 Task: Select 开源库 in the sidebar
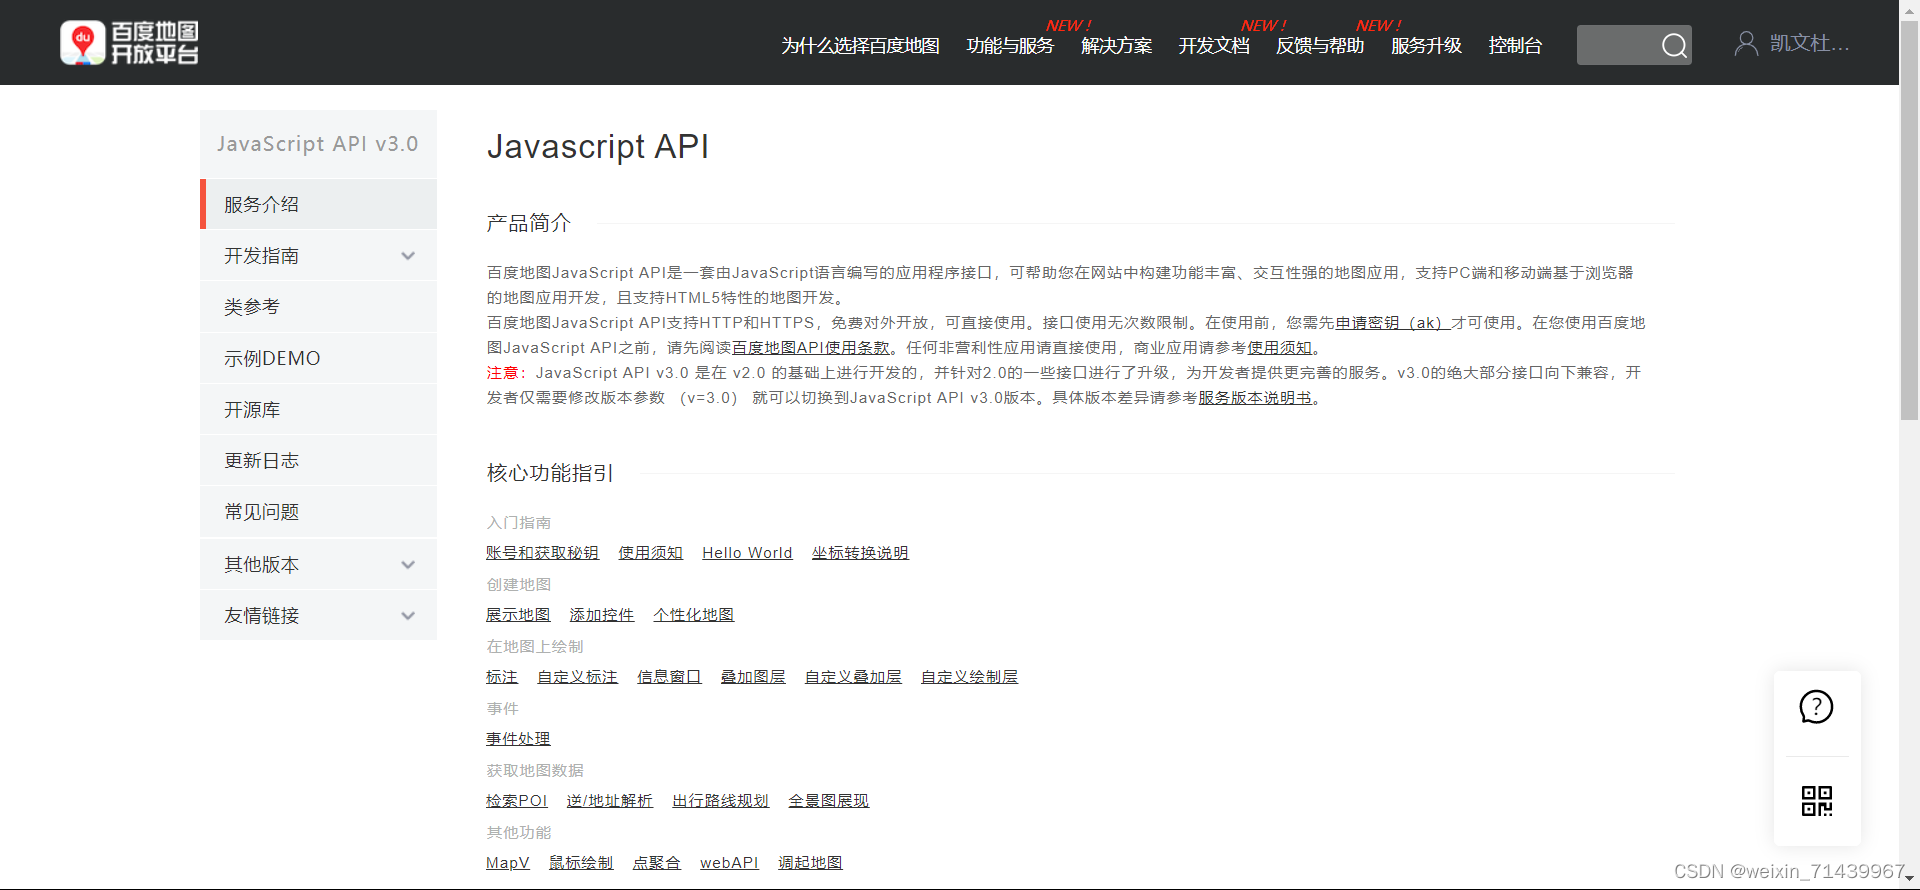click(x=319, y=410)
